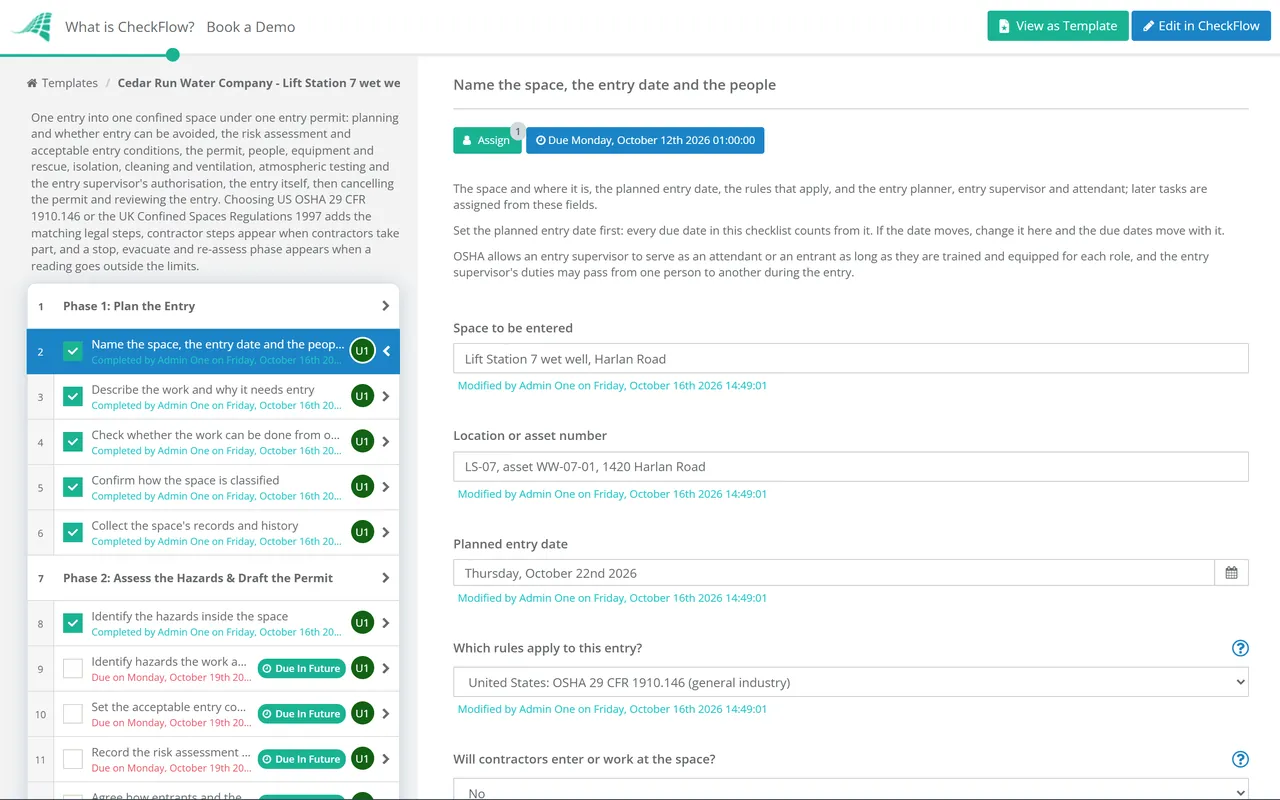Click the Planned entry date field
Image resolution: width=1280 pixels, height=800 pixels.
click(834, 573)
